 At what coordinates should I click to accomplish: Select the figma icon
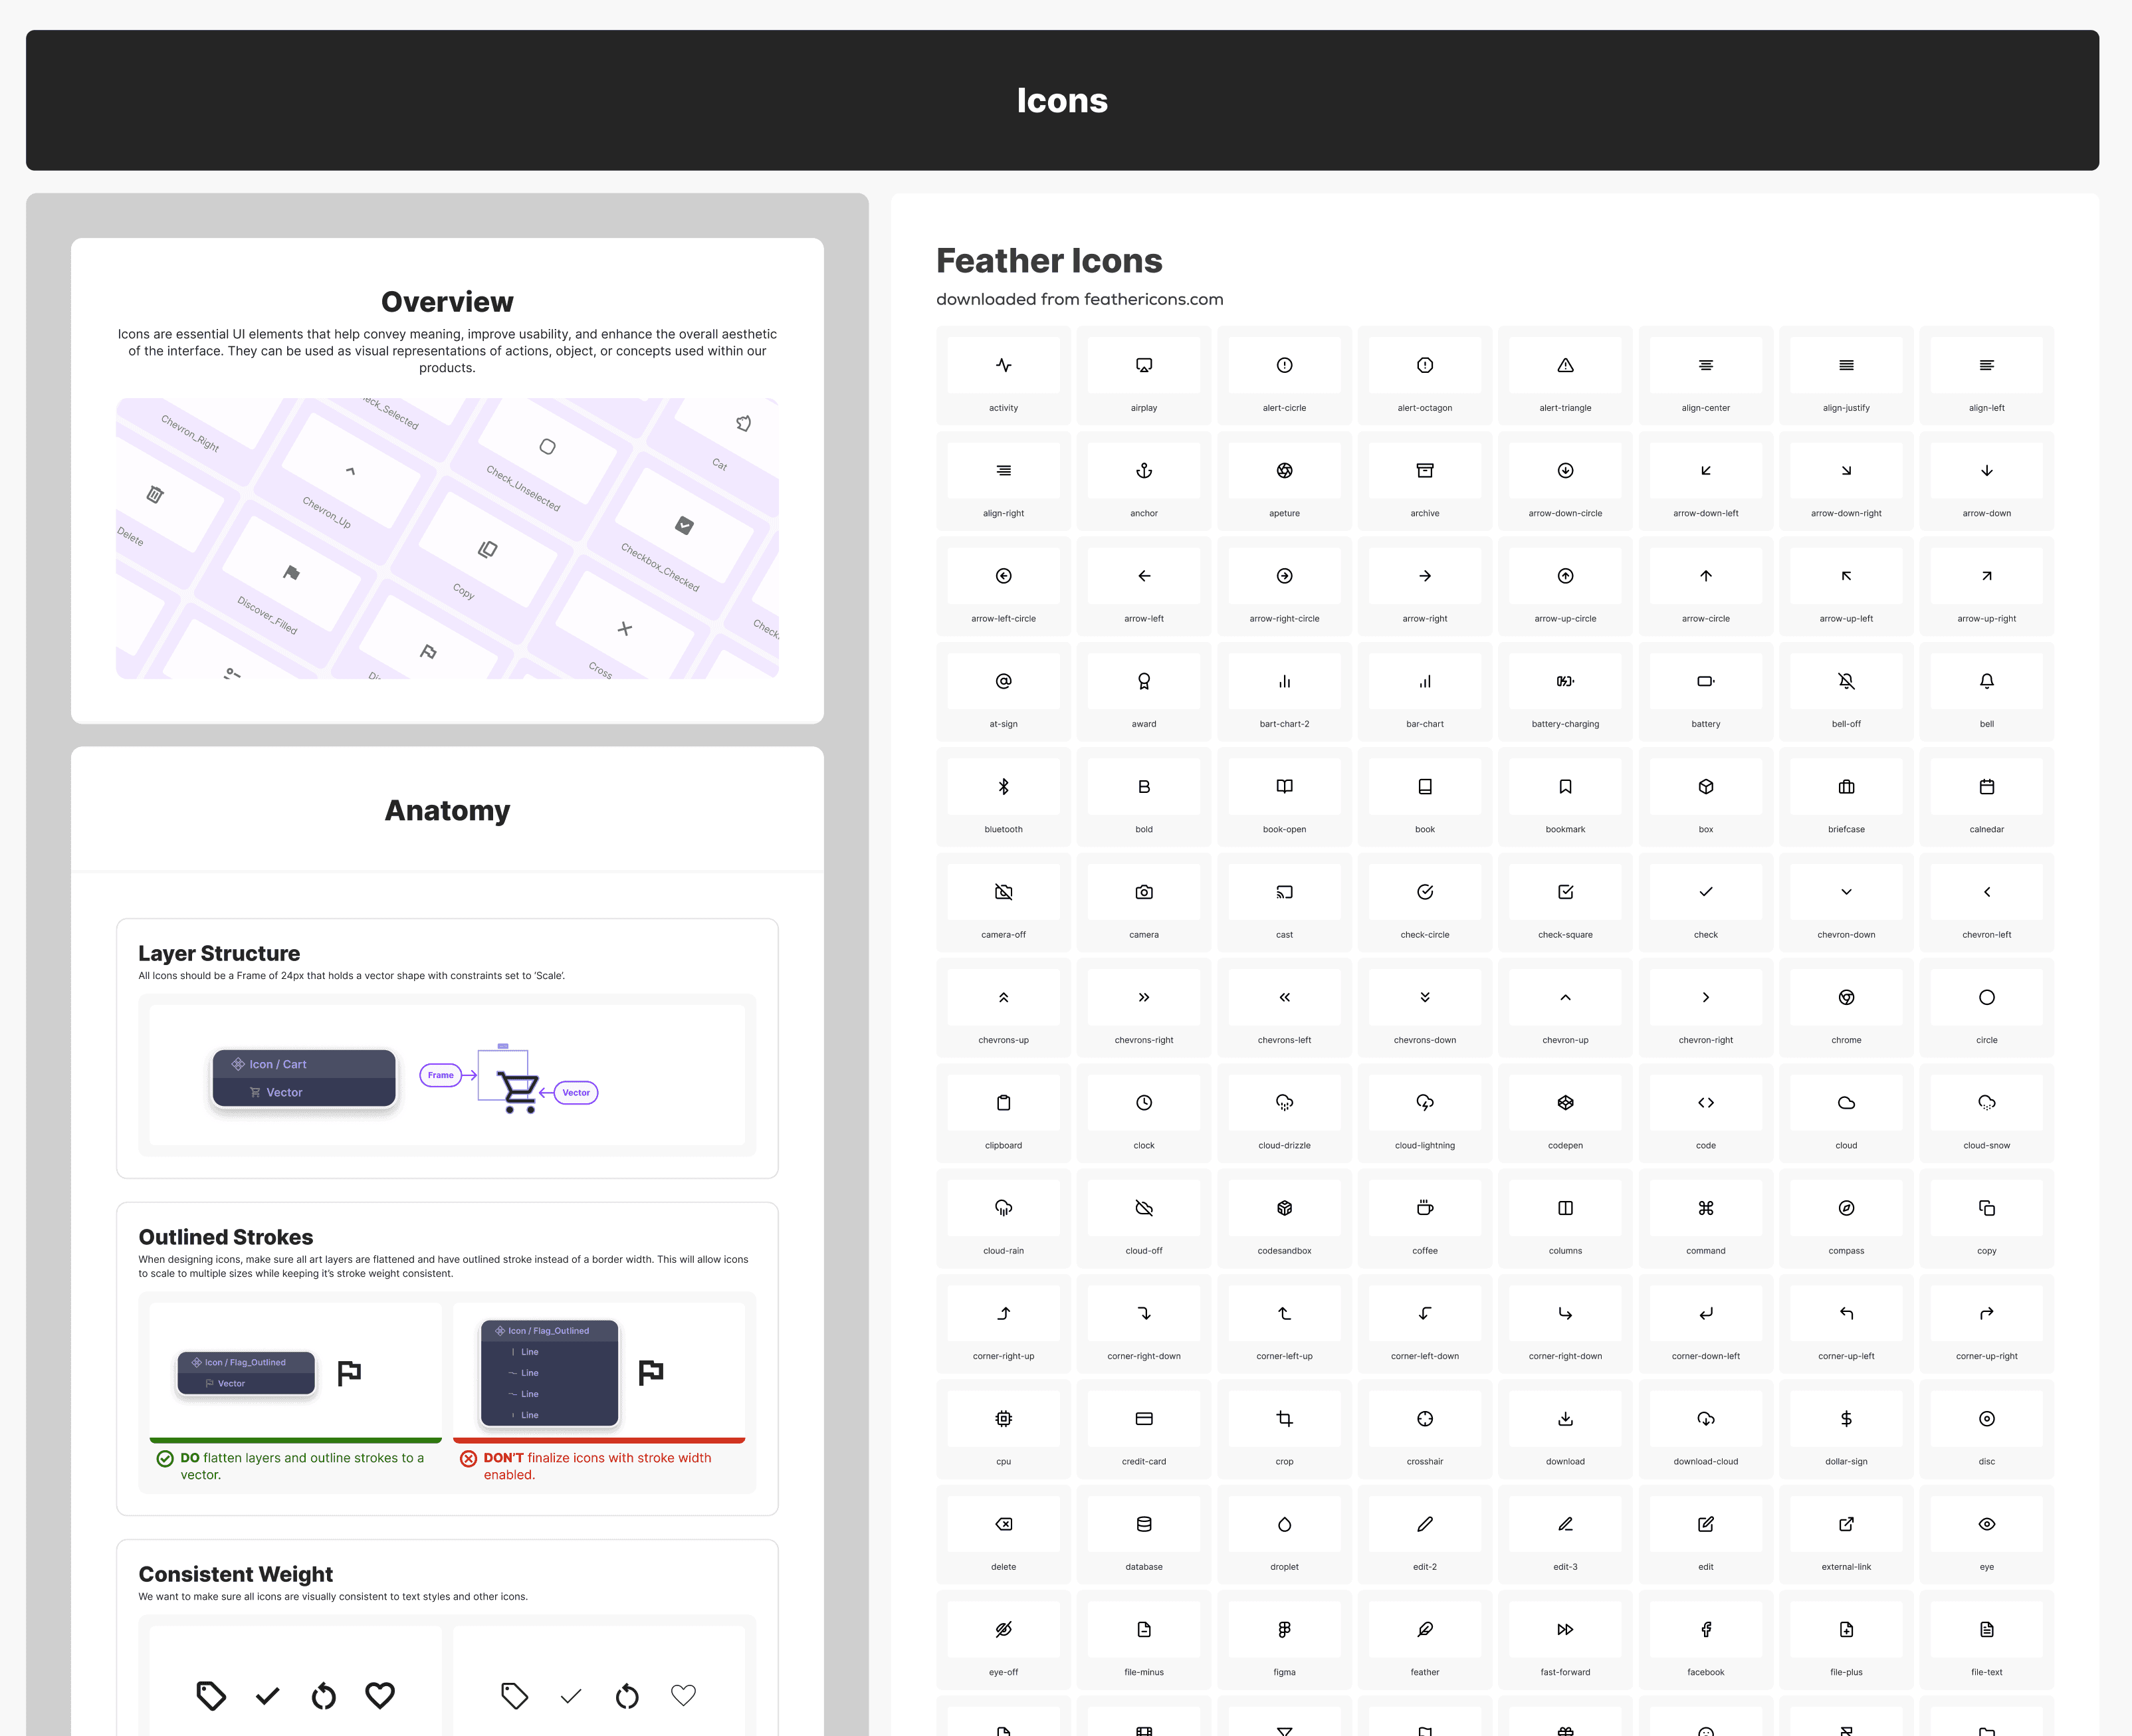tap(1284, 1630)
